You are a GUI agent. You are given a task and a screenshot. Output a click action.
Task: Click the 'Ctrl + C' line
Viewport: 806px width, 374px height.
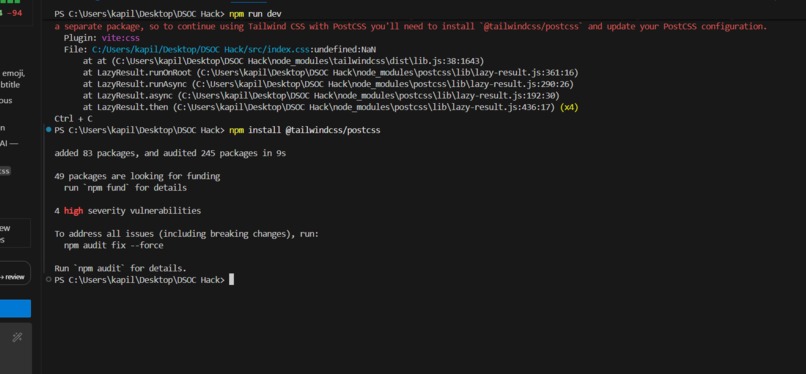(74, 119)
